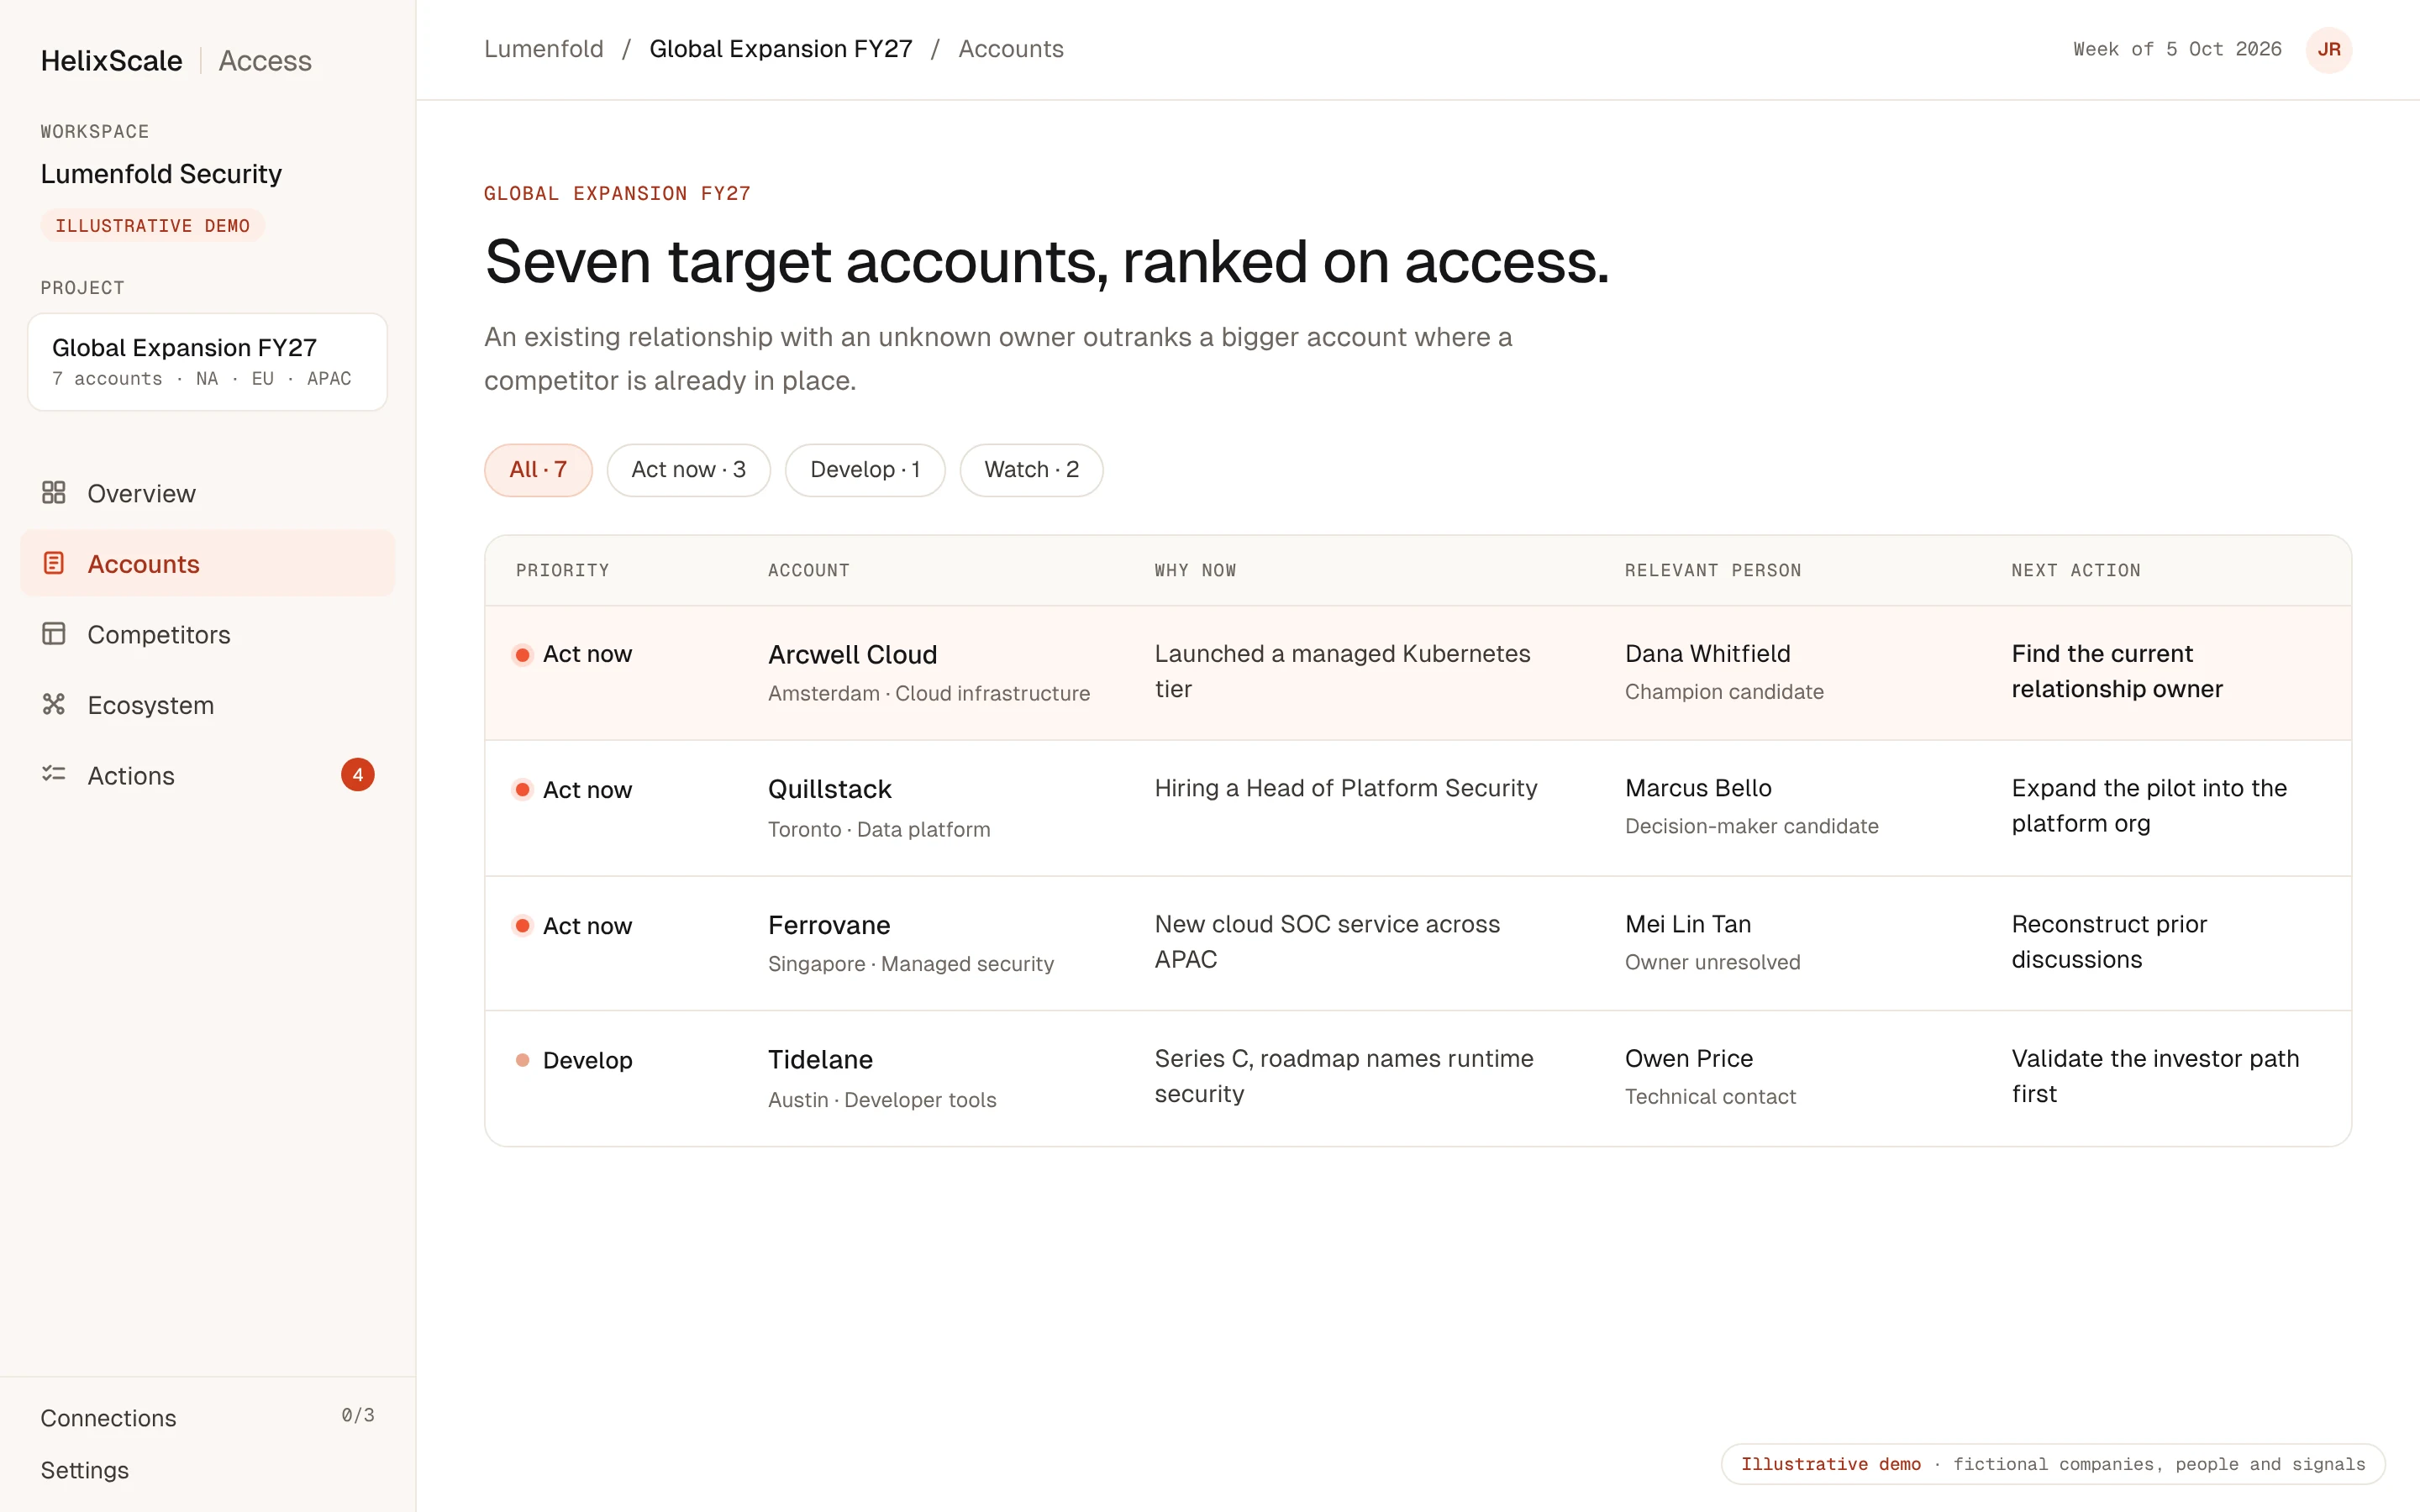This screenshot has height=1512, width=2420.
Task: Click the PRIORITY column header
Action: pos(562,570)
